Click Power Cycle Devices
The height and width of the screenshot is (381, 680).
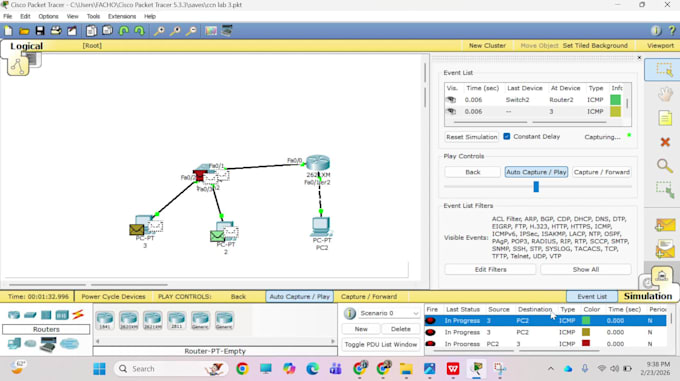(113, 296)
